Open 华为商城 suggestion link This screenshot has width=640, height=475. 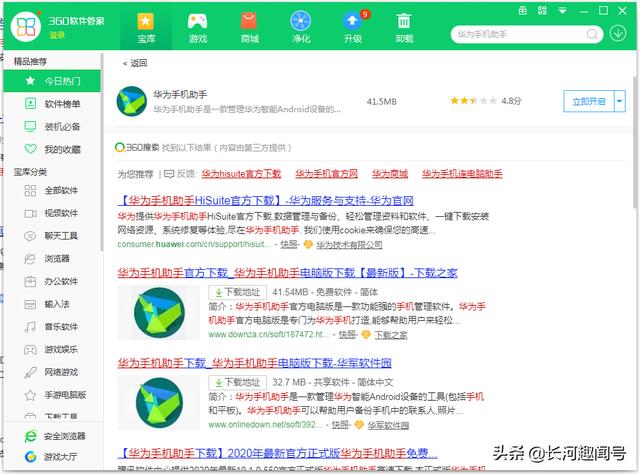pos(390,174)
